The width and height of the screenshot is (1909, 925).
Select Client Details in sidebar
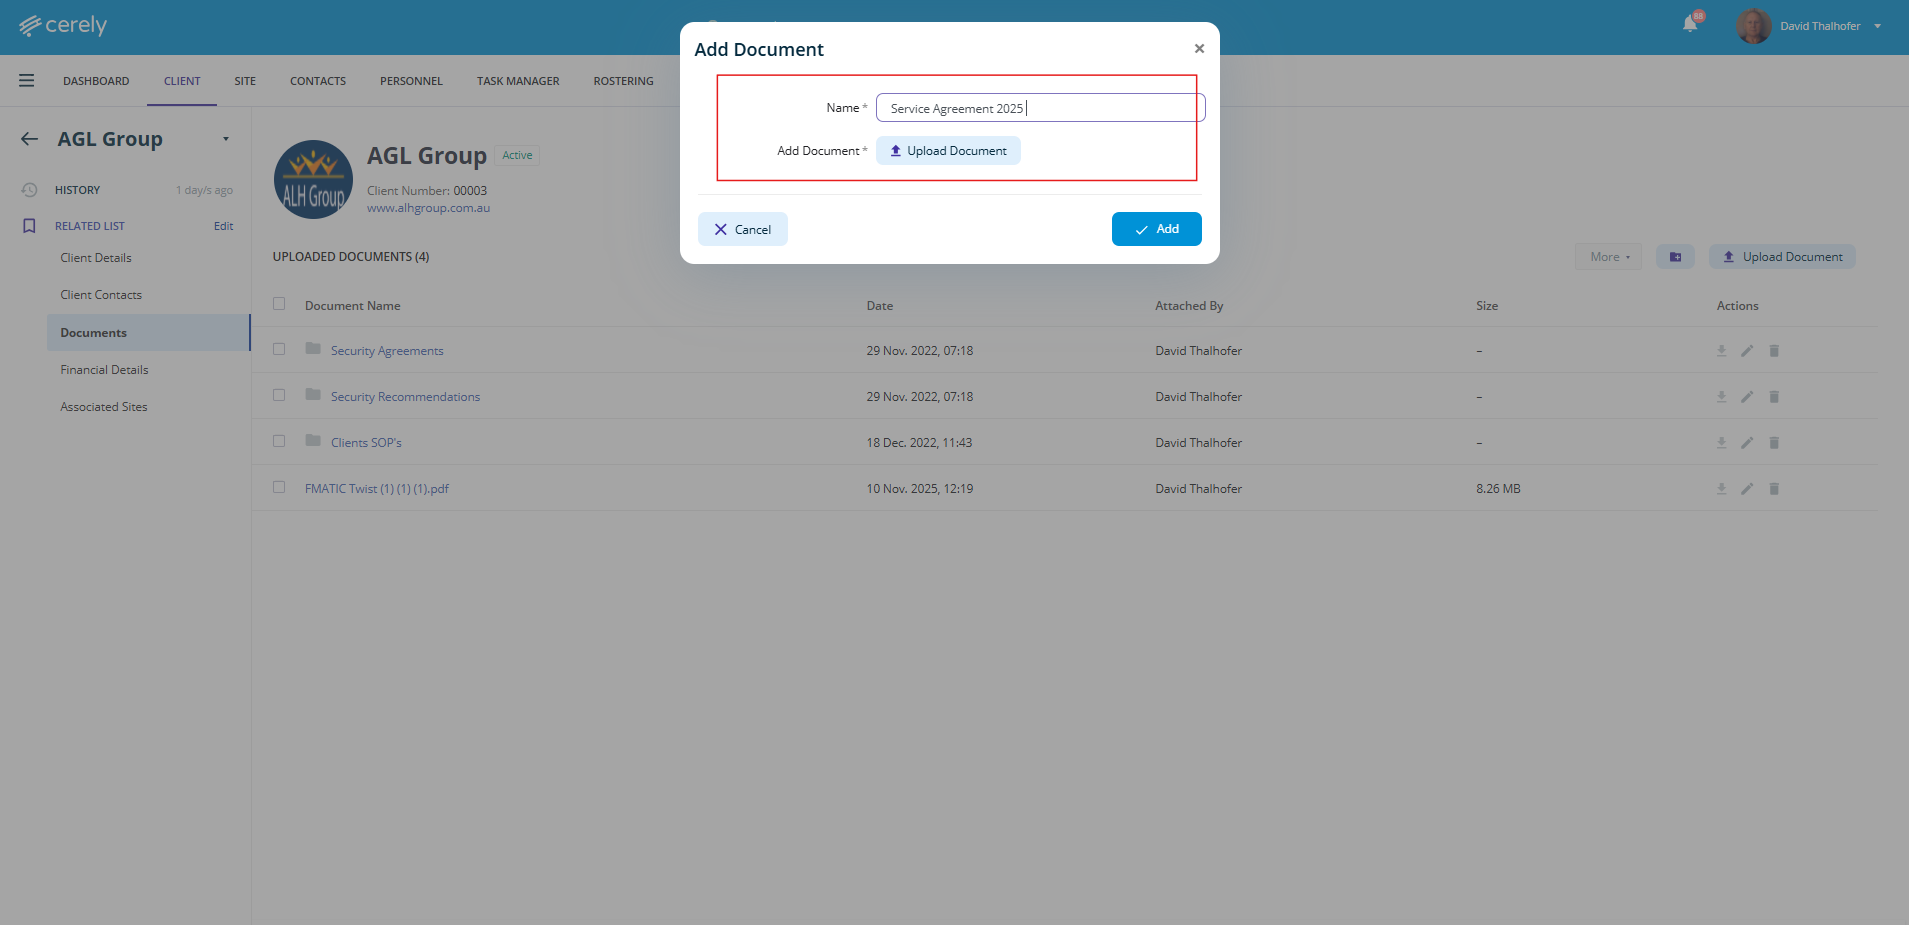pos(96,258)
